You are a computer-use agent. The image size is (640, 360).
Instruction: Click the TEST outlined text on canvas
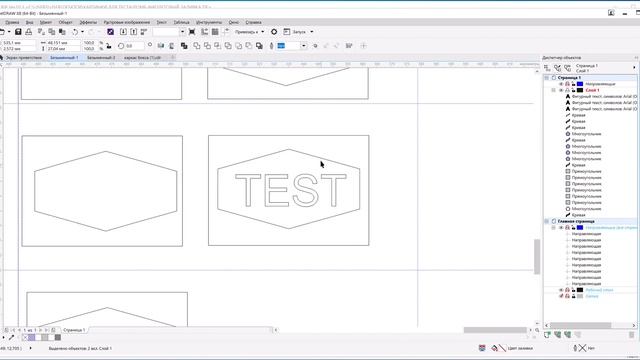[291, 190]
